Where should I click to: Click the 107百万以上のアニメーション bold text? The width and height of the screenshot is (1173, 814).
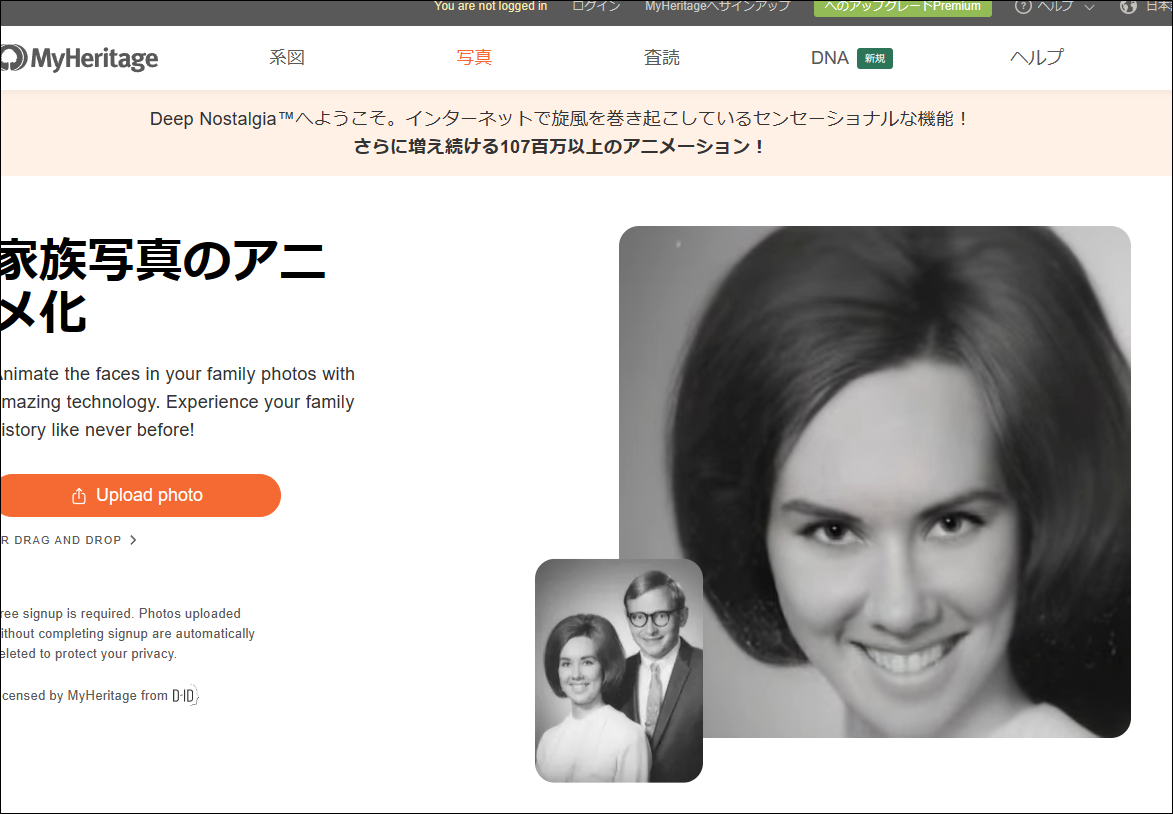[560, 147]
